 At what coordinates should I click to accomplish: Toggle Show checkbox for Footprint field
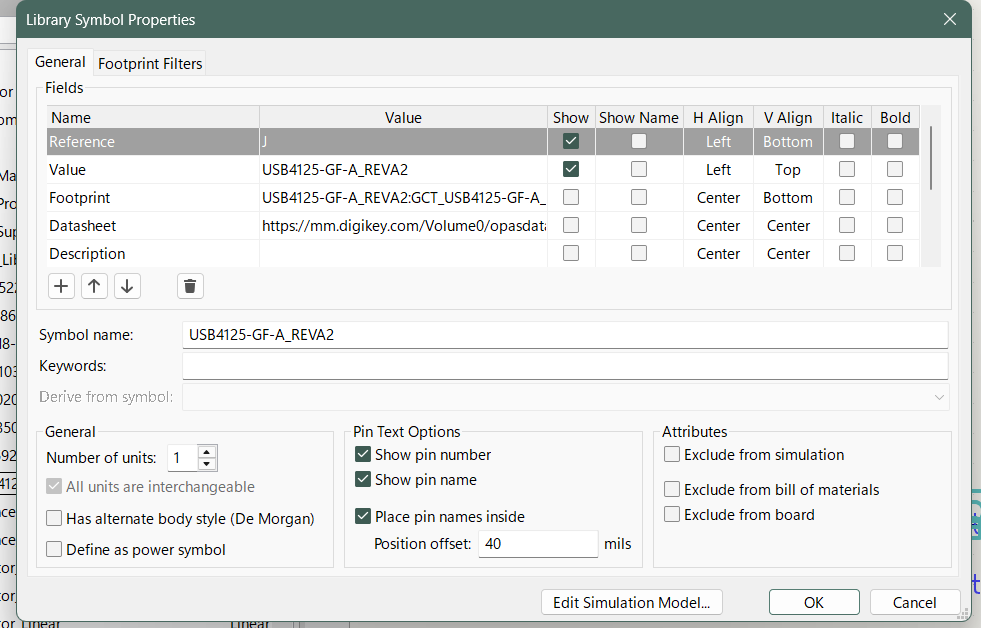click(x=571, y=198)
